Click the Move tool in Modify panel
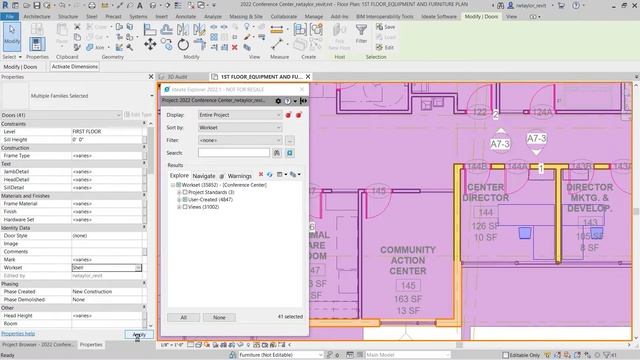This screenshot has width=640, height=360. 150,44
